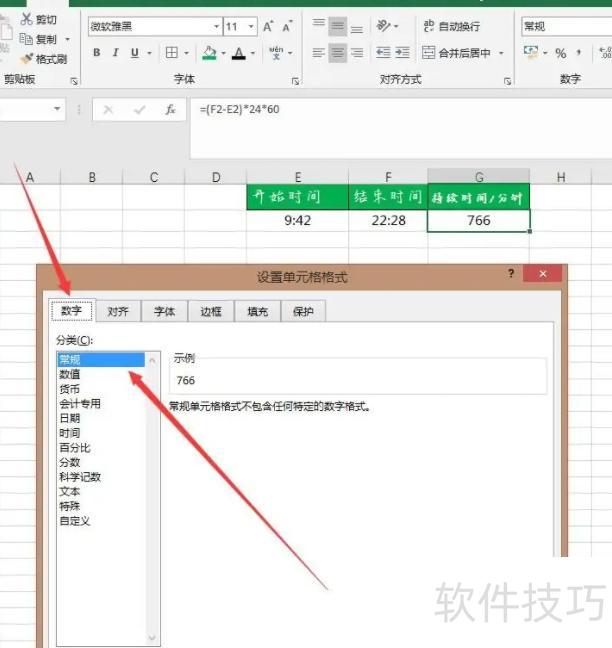Click the phonetic guide wén icon

pos(276,52)
